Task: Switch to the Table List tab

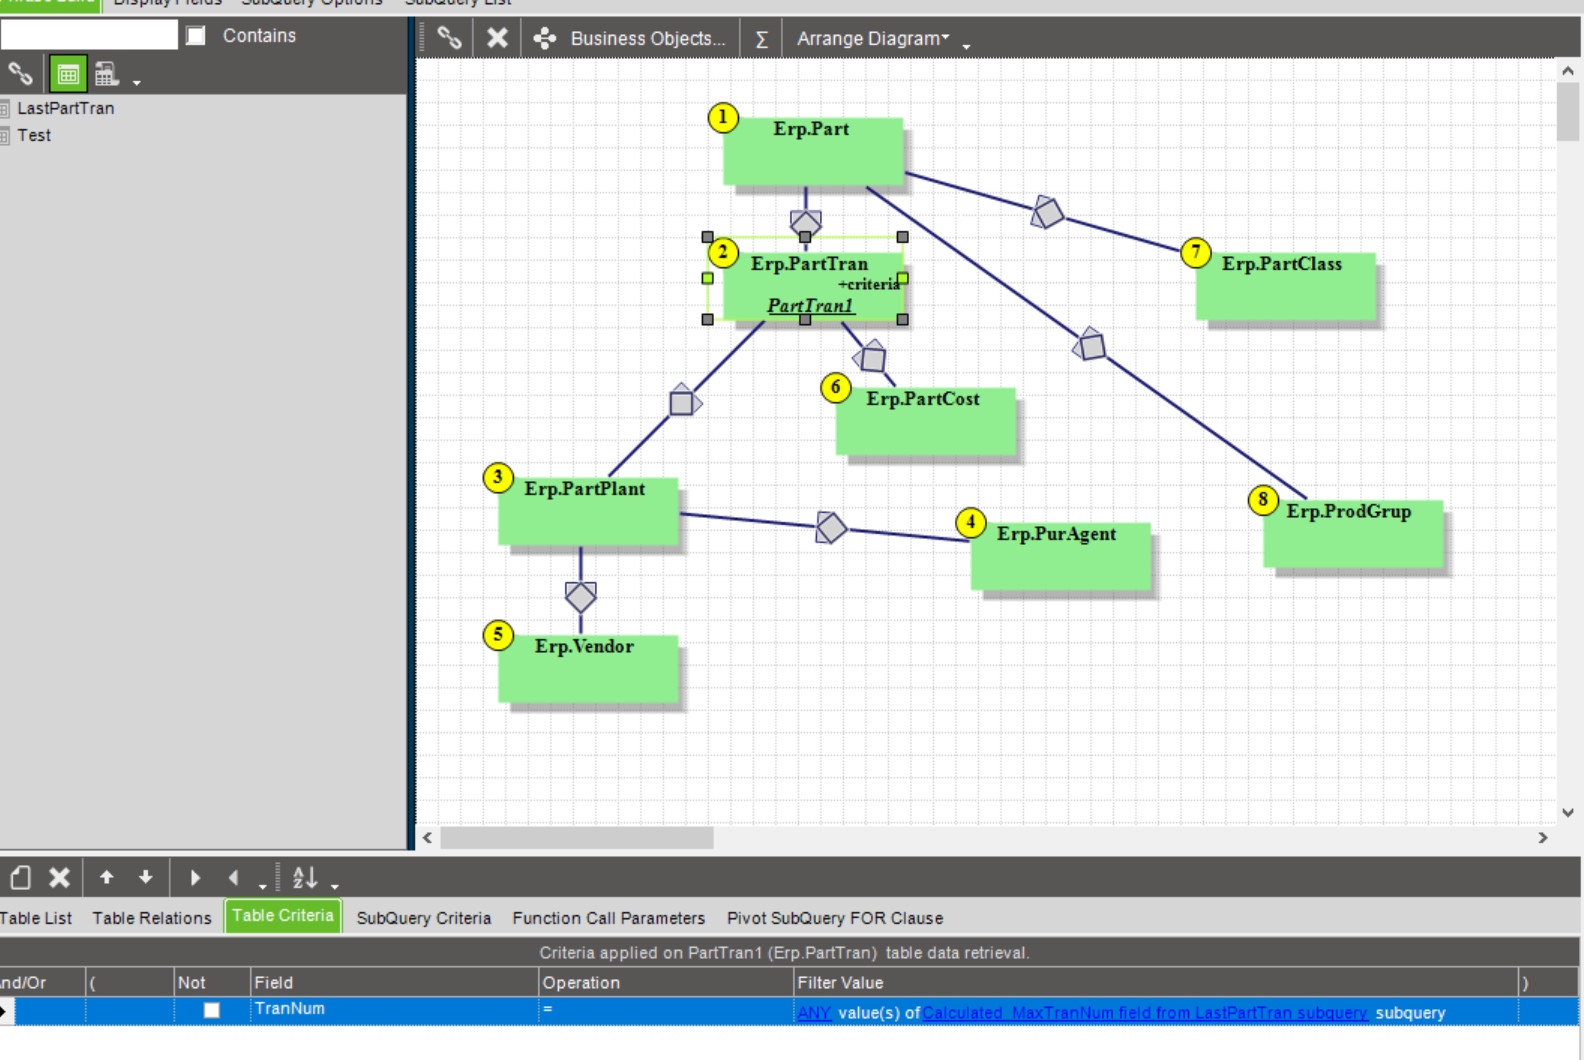Action: pos(36,918)
